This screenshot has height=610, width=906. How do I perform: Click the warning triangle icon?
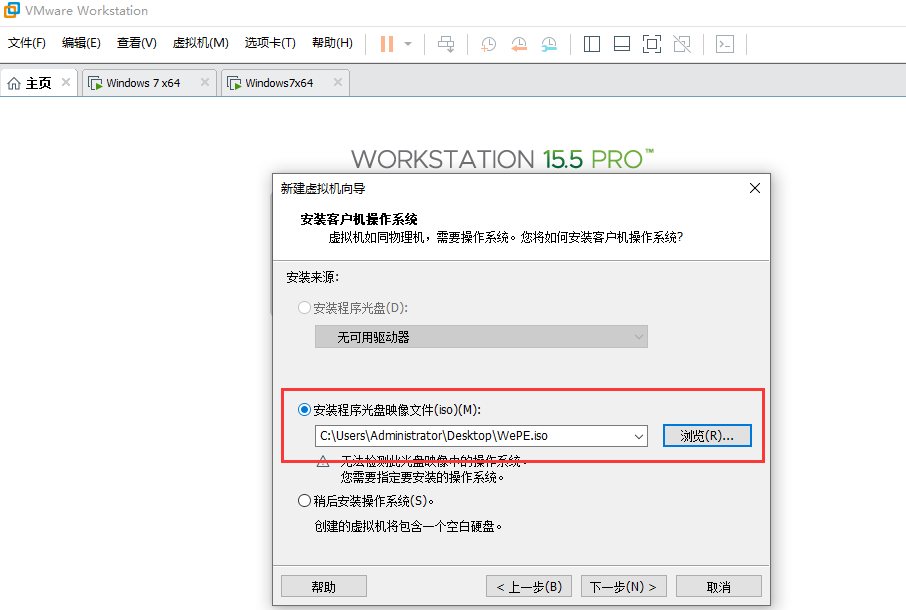pos(323,462)
